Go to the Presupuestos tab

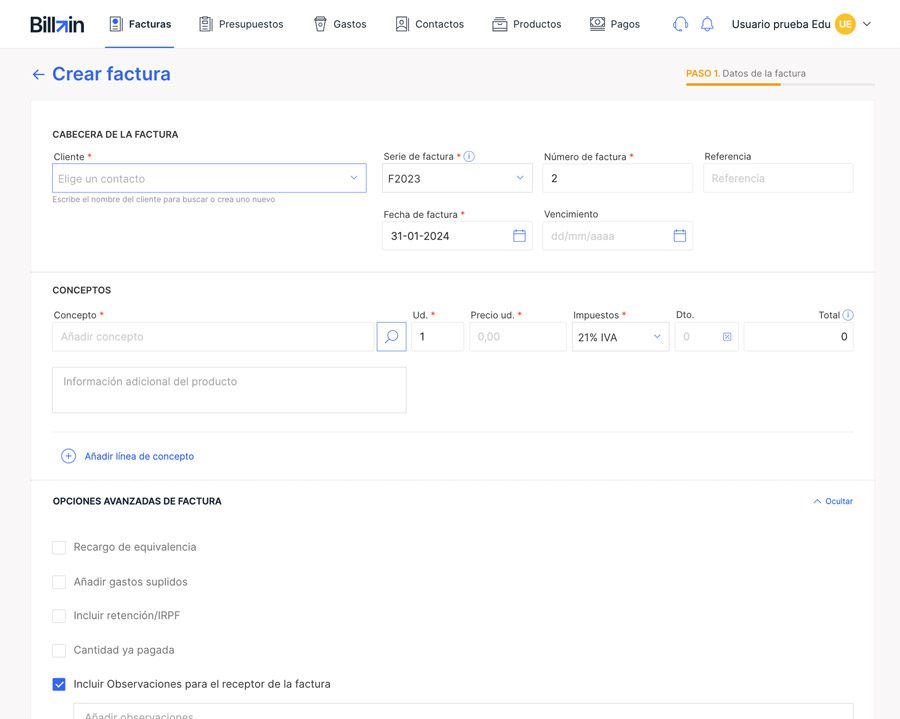[x=241, y=24]
